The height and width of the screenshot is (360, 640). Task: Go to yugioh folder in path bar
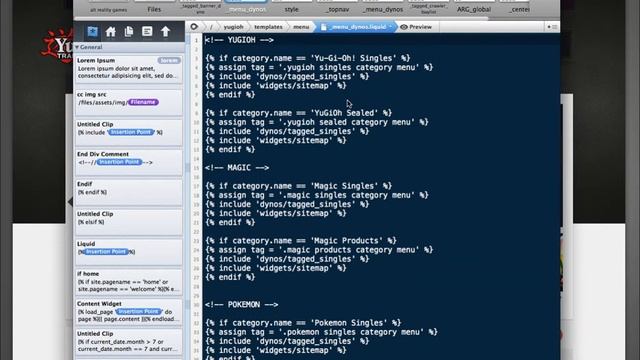click(x=233, y=27)
